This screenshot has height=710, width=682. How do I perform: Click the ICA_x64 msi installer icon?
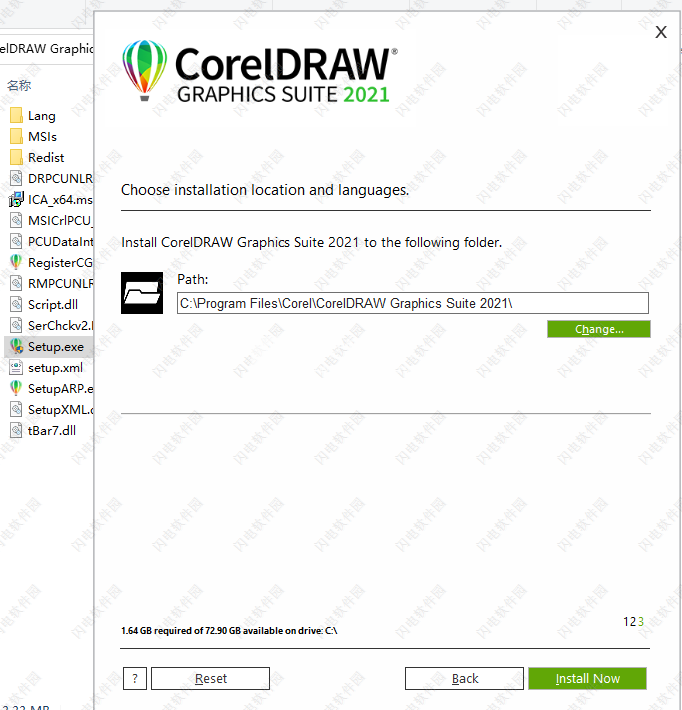click(x=16, y=199)
